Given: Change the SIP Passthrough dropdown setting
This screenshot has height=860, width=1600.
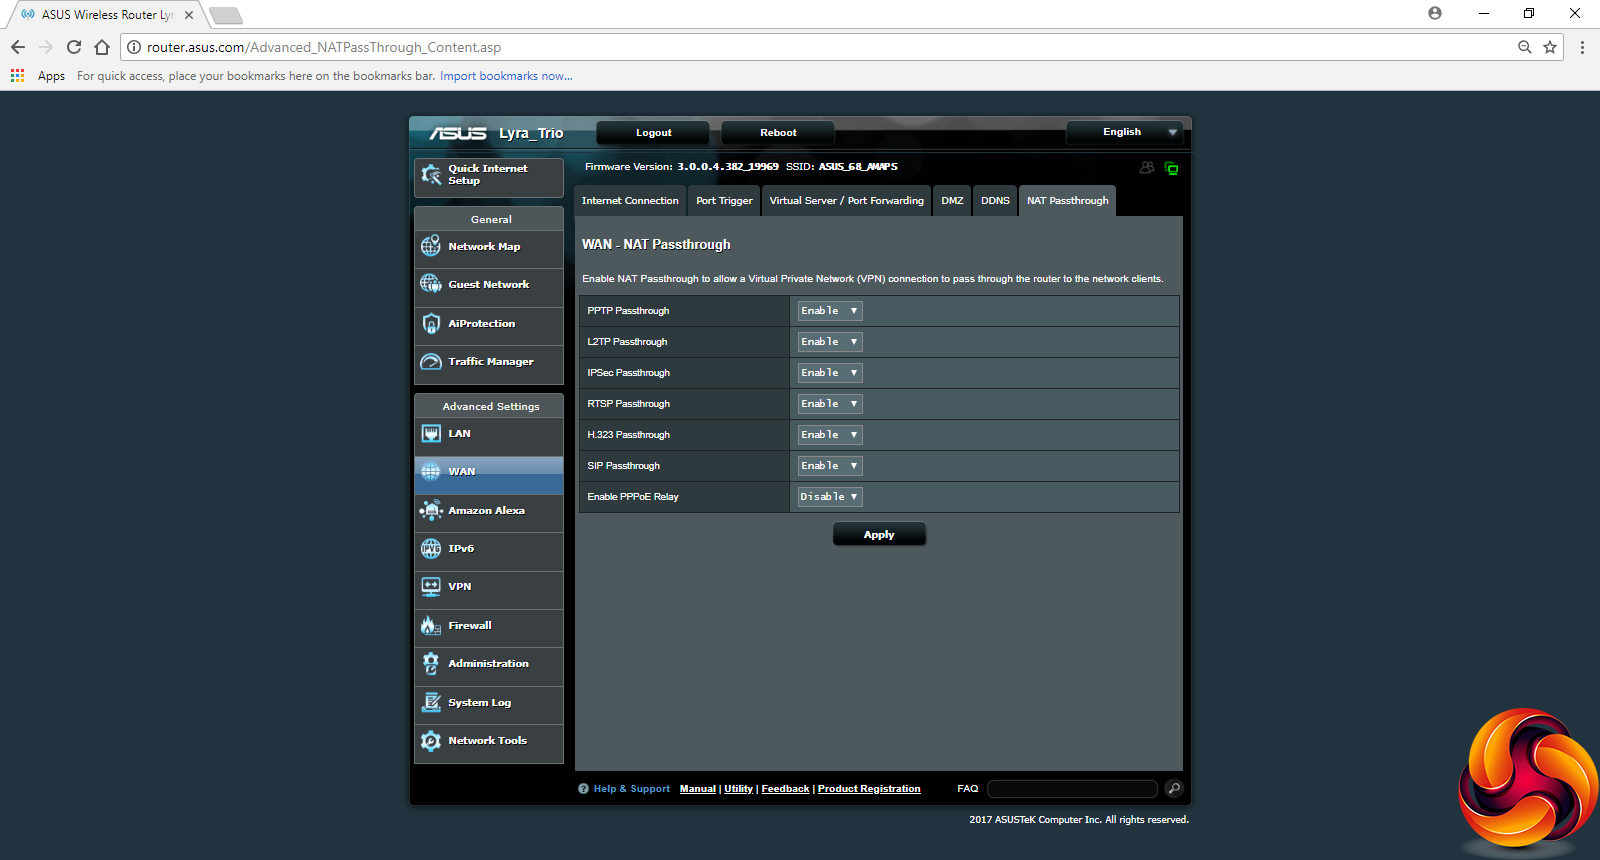Looking at the screenshot, I should 829,466.
